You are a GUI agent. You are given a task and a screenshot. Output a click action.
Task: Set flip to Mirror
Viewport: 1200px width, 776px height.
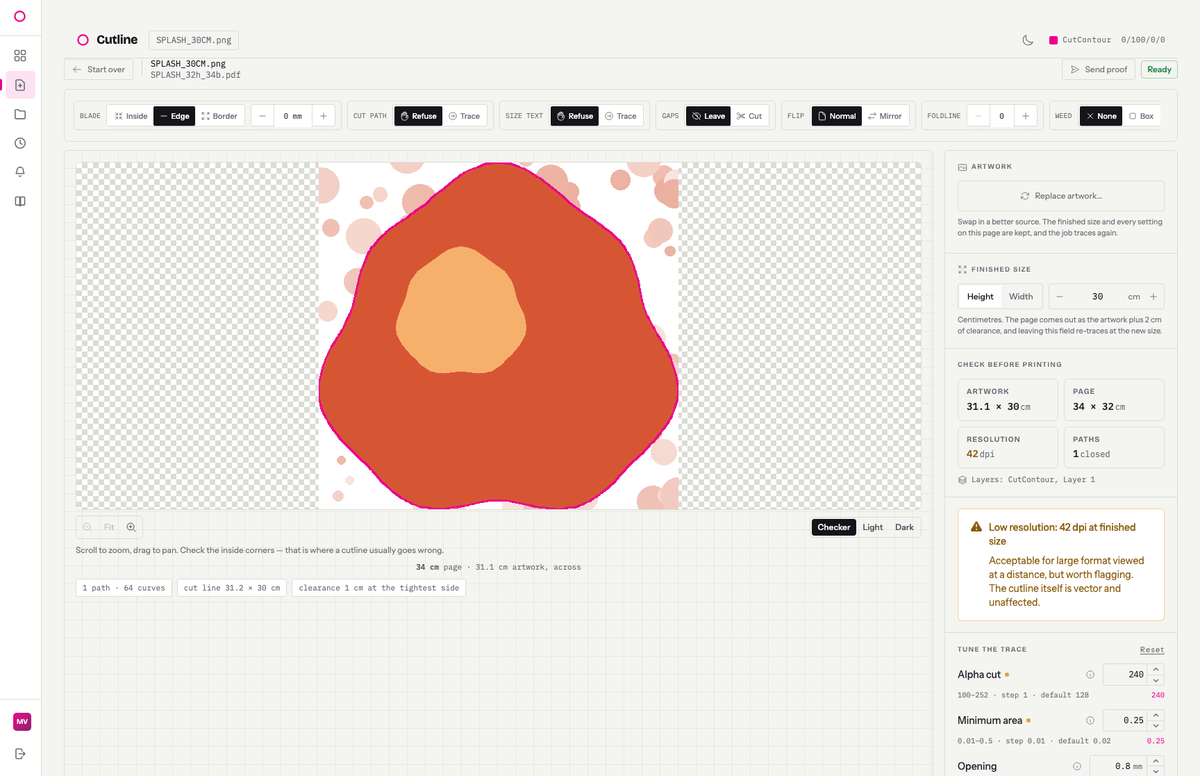[884, 116]
